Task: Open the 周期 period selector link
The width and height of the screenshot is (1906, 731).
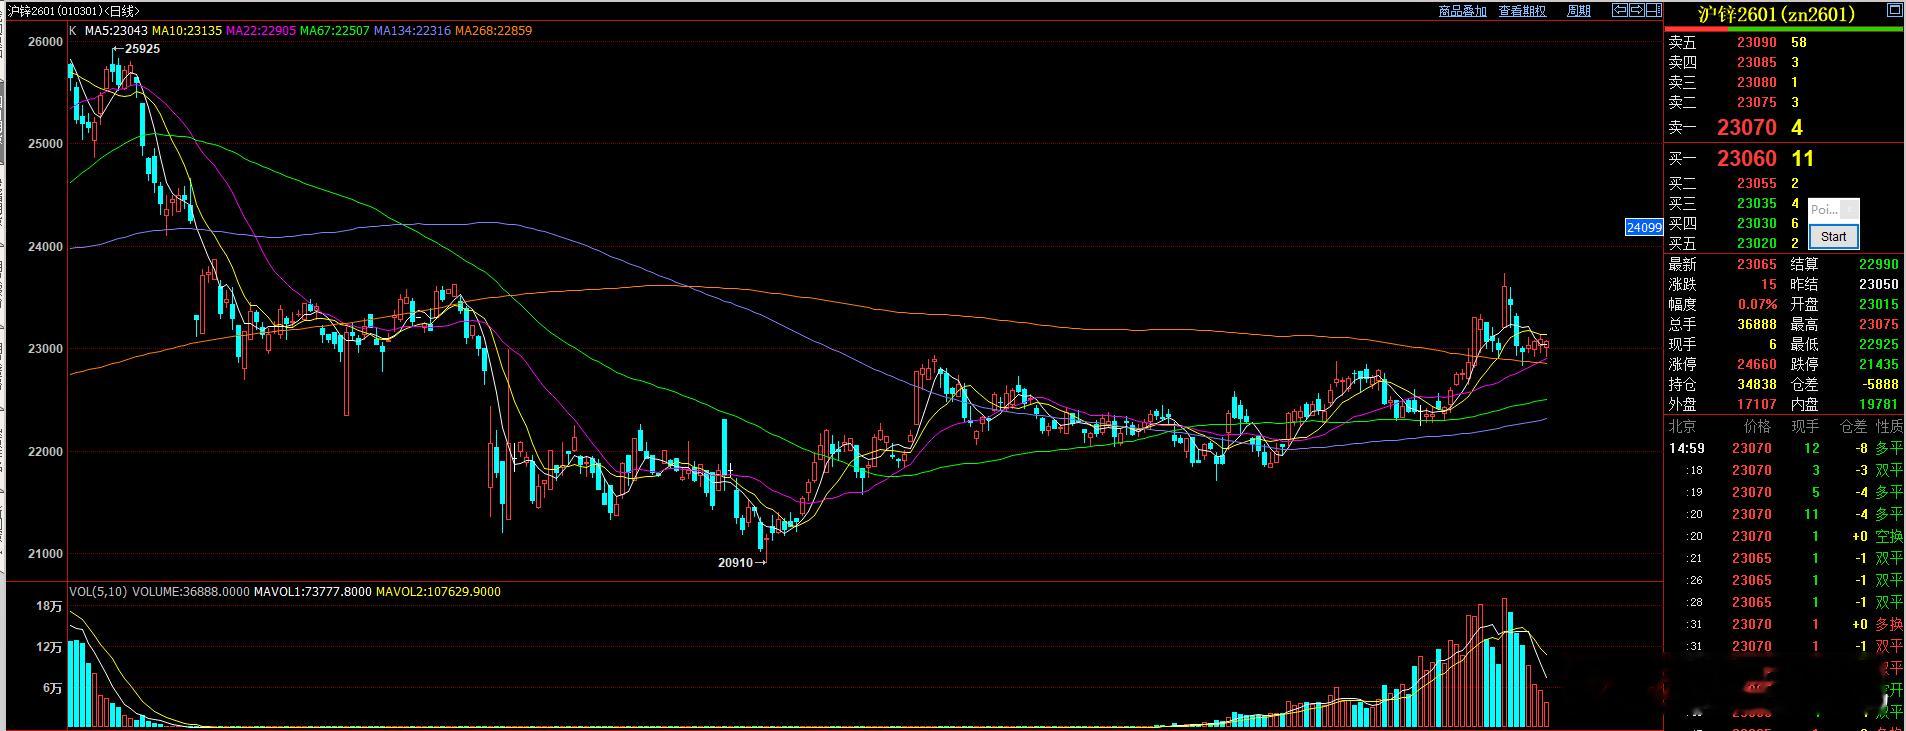Action: coord(1579,11)
